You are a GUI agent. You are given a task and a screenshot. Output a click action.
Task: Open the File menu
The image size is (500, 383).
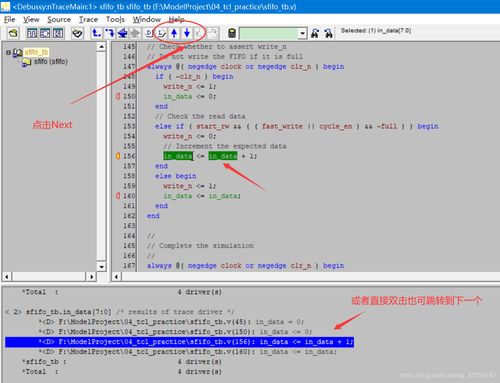click(x=9, y=20)
